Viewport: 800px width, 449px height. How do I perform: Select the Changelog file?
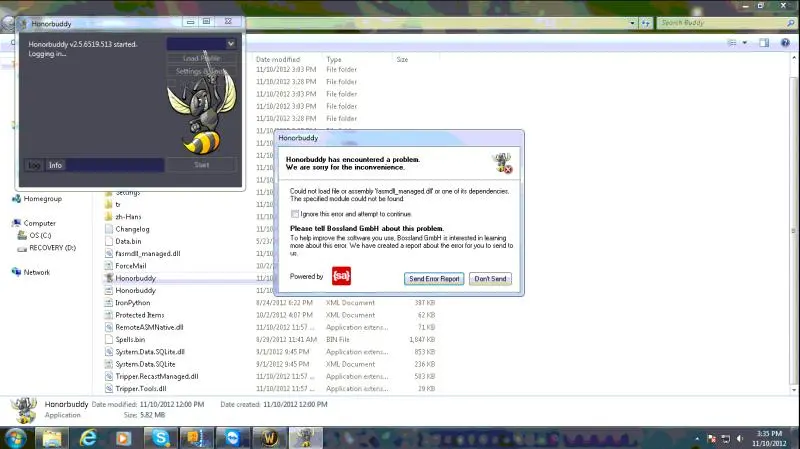point(132,229)
